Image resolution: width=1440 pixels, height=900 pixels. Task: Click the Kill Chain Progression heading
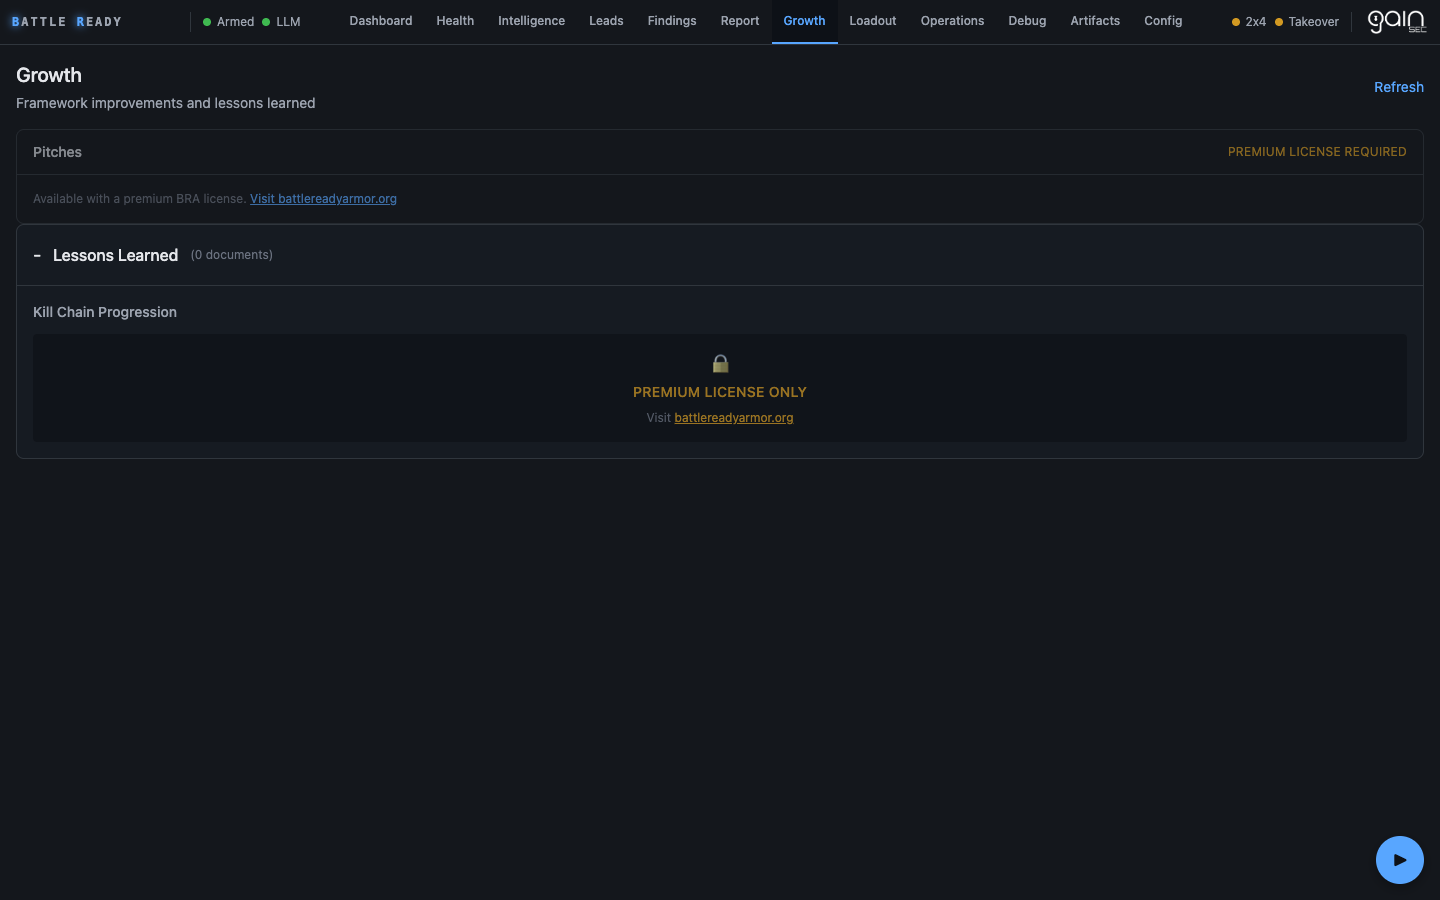105,312
